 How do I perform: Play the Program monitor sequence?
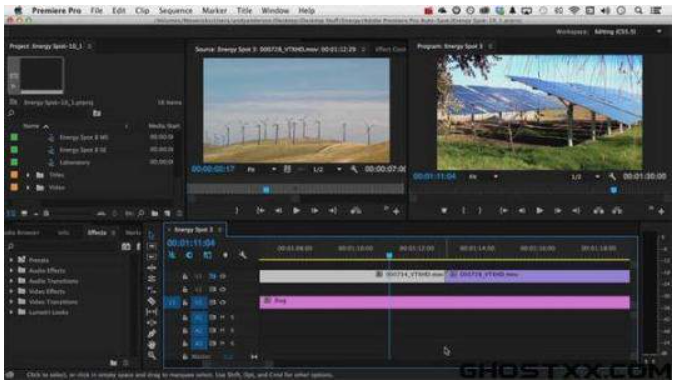point(539,211)
